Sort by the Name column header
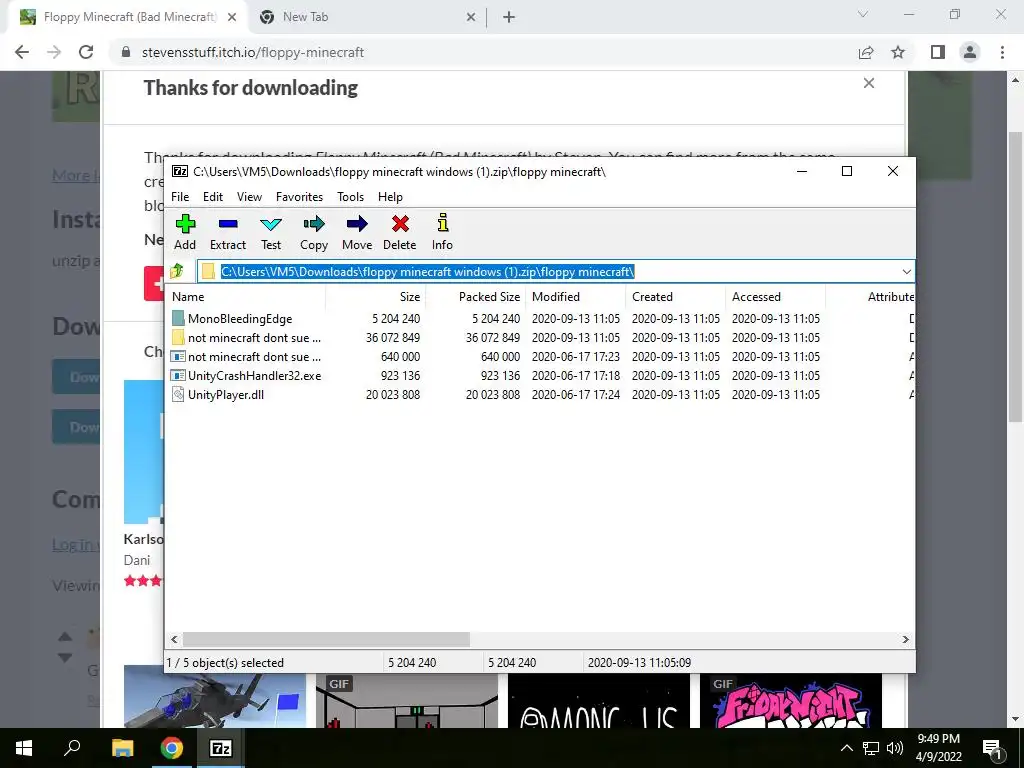Image resolution: width=1024 pixels, height=768 pixels. [246, 296]
